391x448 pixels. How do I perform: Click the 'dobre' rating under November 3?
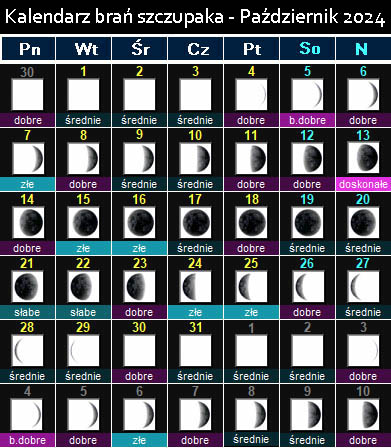click(363, 376)
